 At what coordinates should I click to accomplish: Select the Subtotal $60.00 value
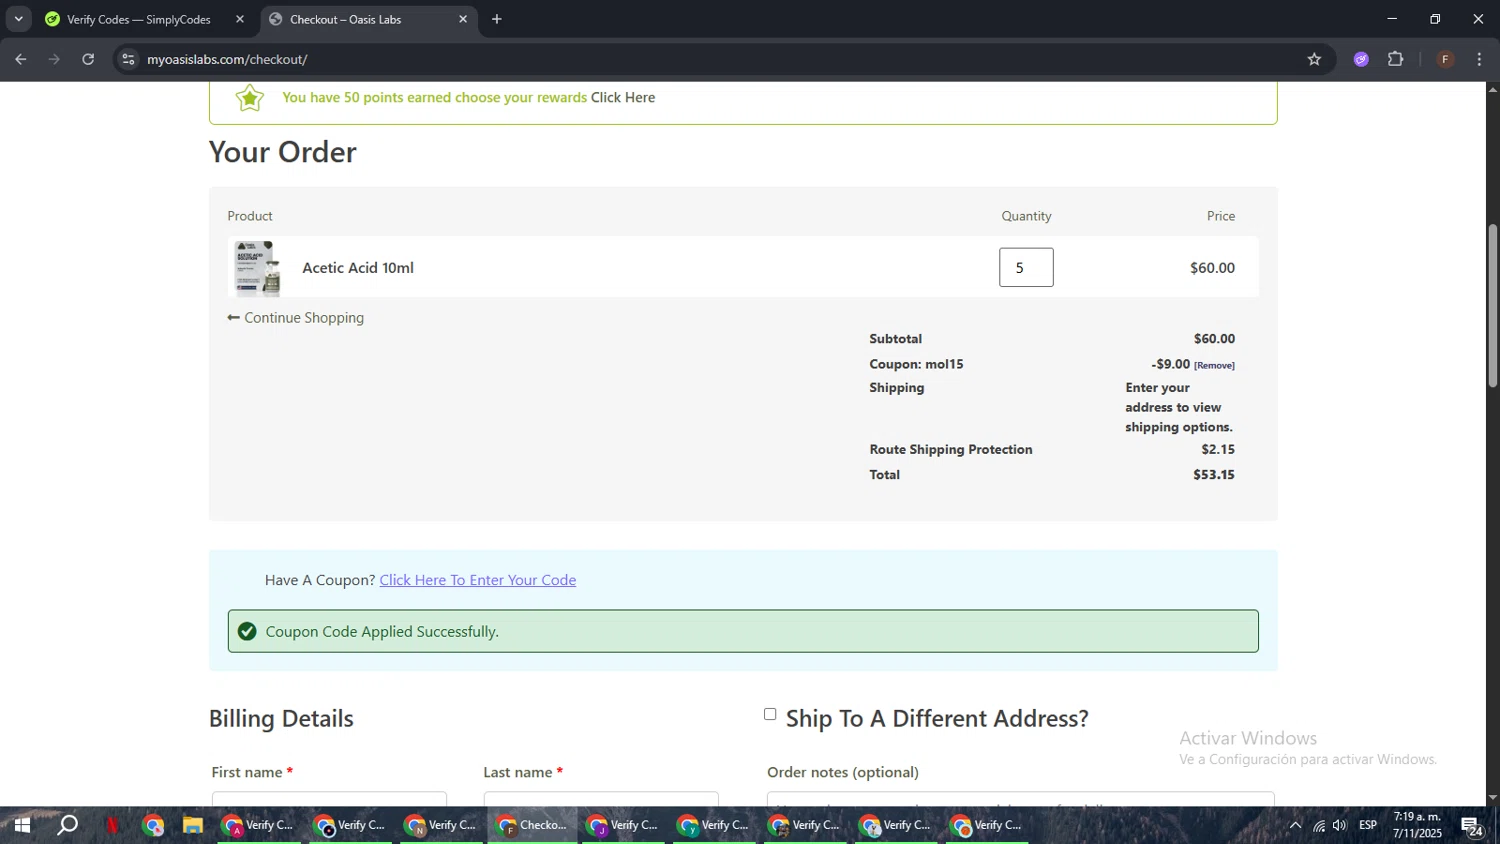pos(1214,339)
